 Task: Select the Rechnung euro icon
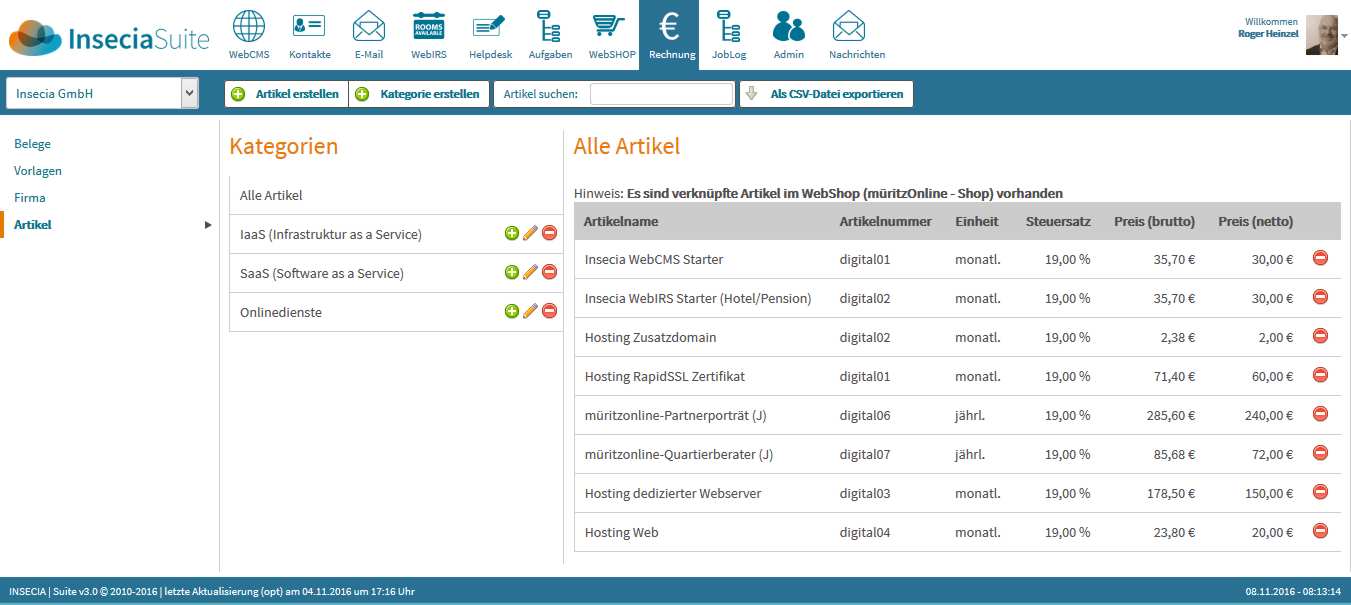pyautogui.click(x=671, y=27)
